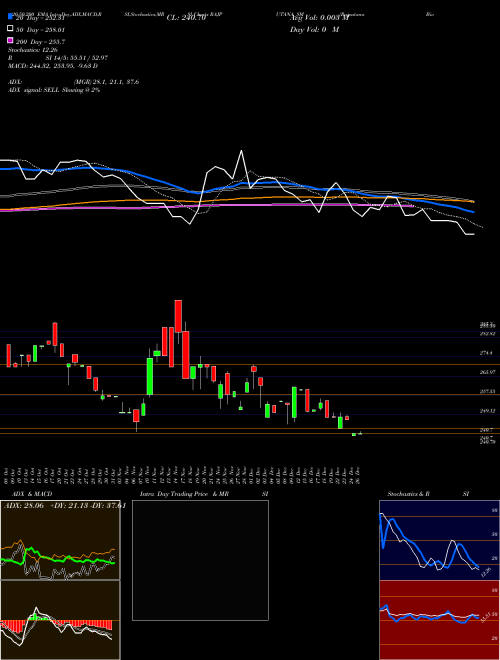
Task: Click the 'Intra Day Trading Price' panel title
Action: point(174,494)
